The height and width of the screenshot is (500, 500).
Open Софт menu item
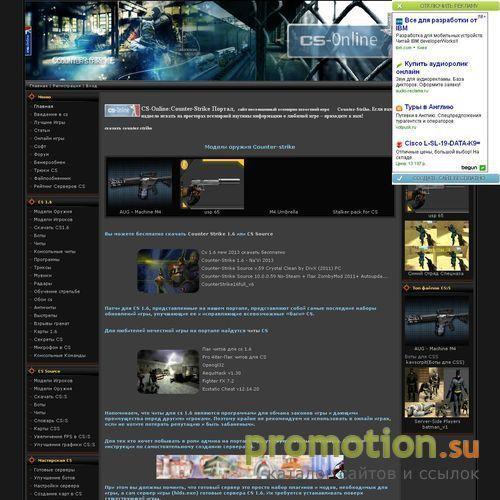coord(40,146)
